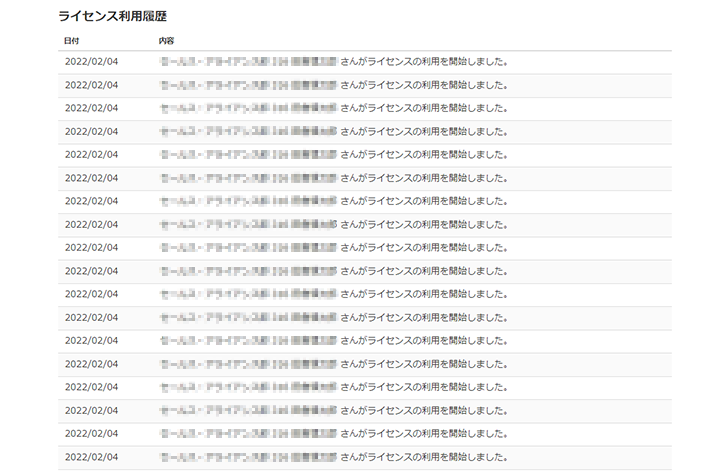Image resolution: width=728 pixels, height=472 pixels.
Task: Click the fifth row's date cell
Action: click(91, 155)
